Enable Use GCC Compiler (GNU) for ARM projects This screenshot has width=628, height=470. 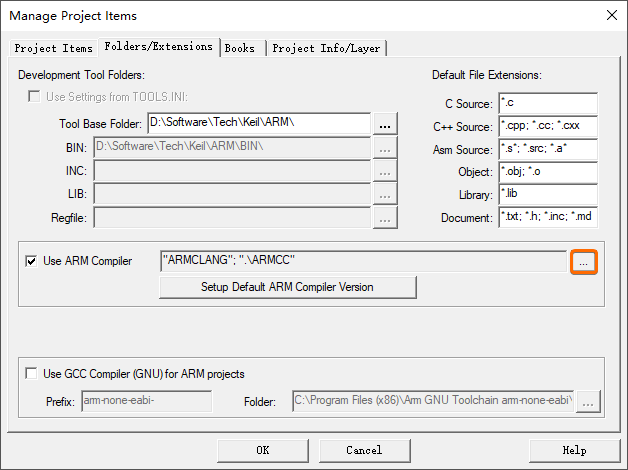pyautogui.click(x=31, y=374)
